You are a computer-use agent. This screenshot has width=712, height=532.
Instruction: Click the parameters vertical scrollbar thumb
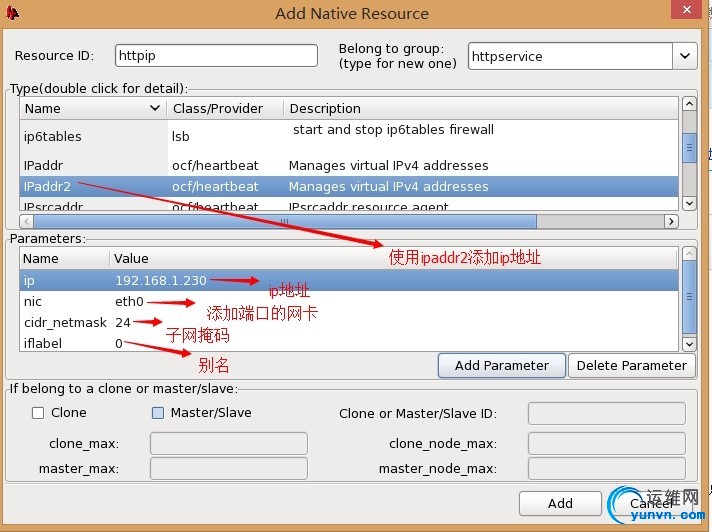(x=689, y=298)
